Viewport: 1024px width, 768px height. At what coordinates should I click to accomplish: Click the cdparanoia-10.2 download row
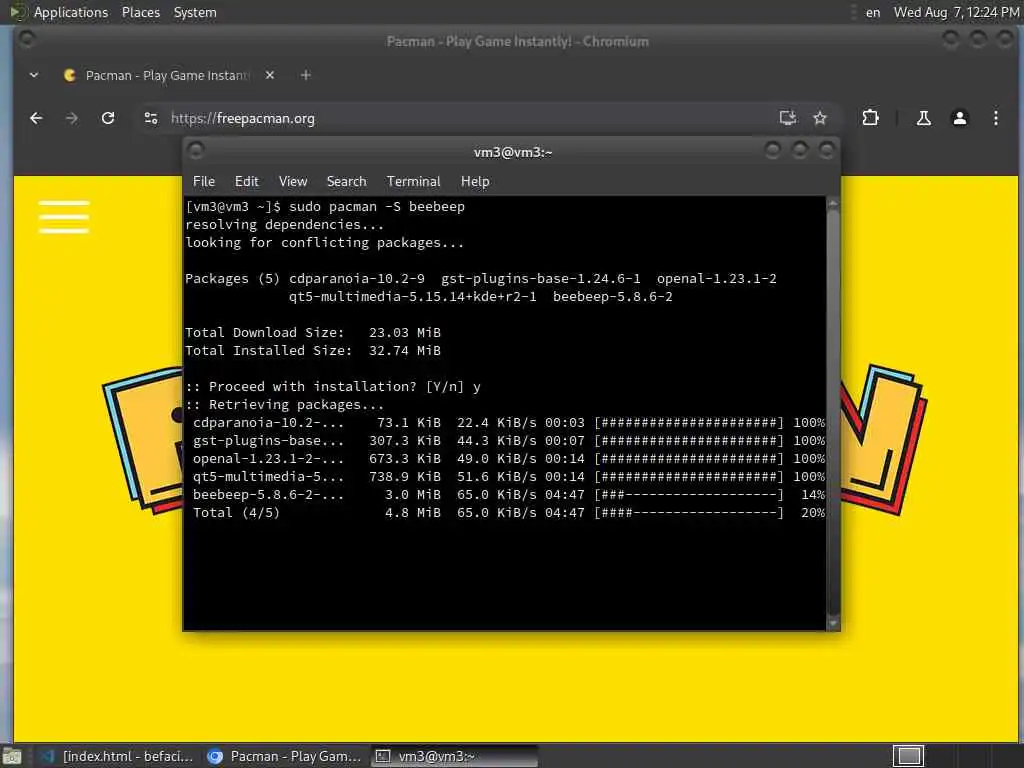click(509, 423)
